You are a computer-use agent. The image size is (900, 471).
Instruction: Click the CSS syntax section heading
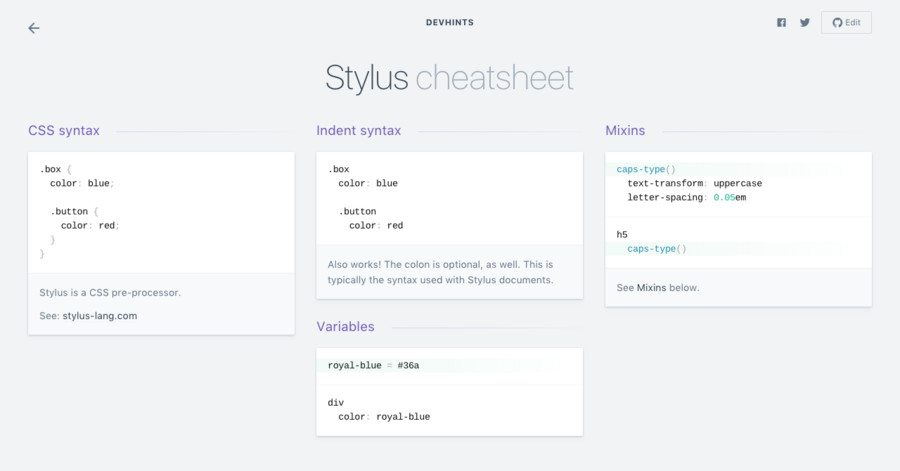(64, 130)
